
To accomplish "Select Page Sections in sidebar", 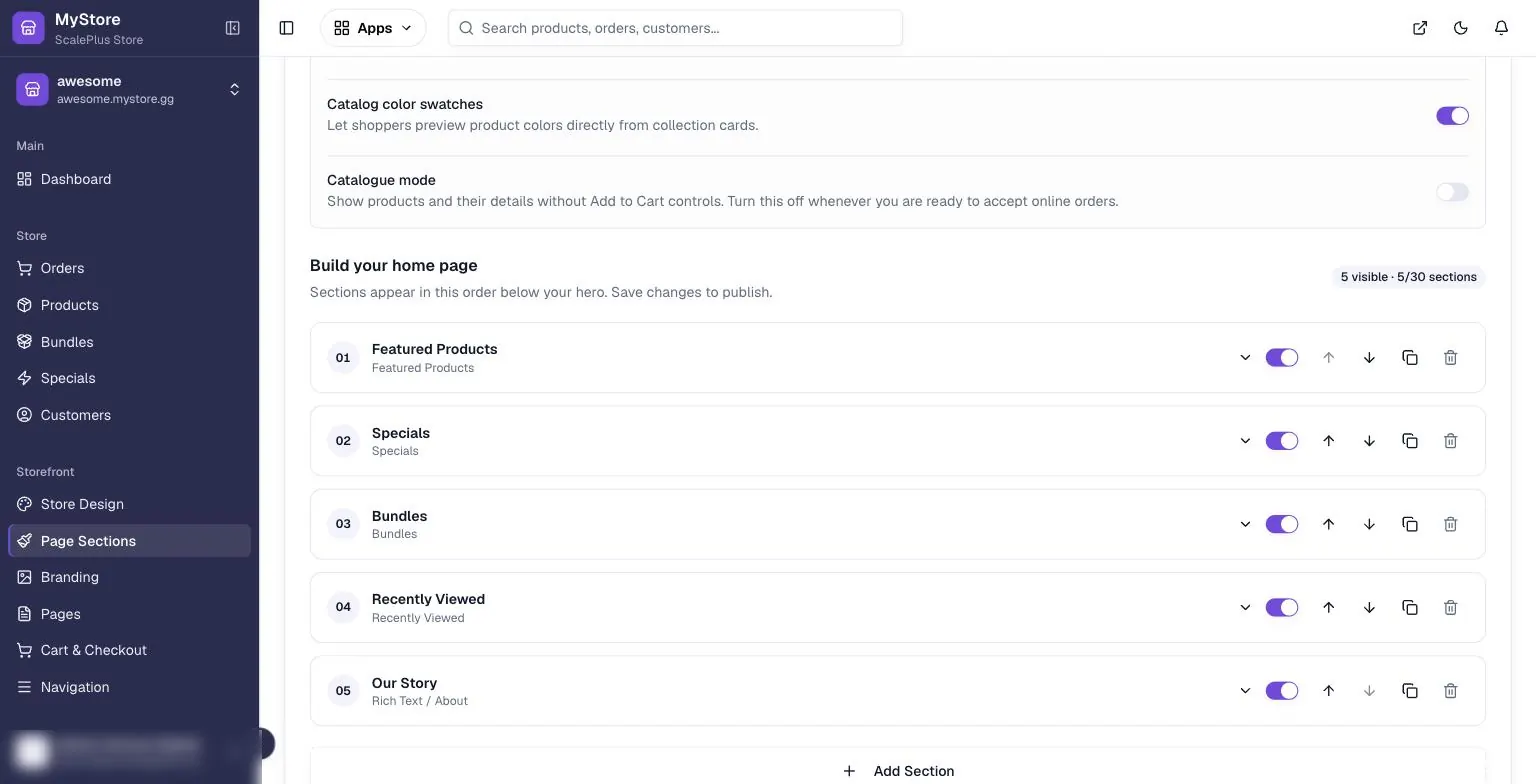I will coord(129,541).
